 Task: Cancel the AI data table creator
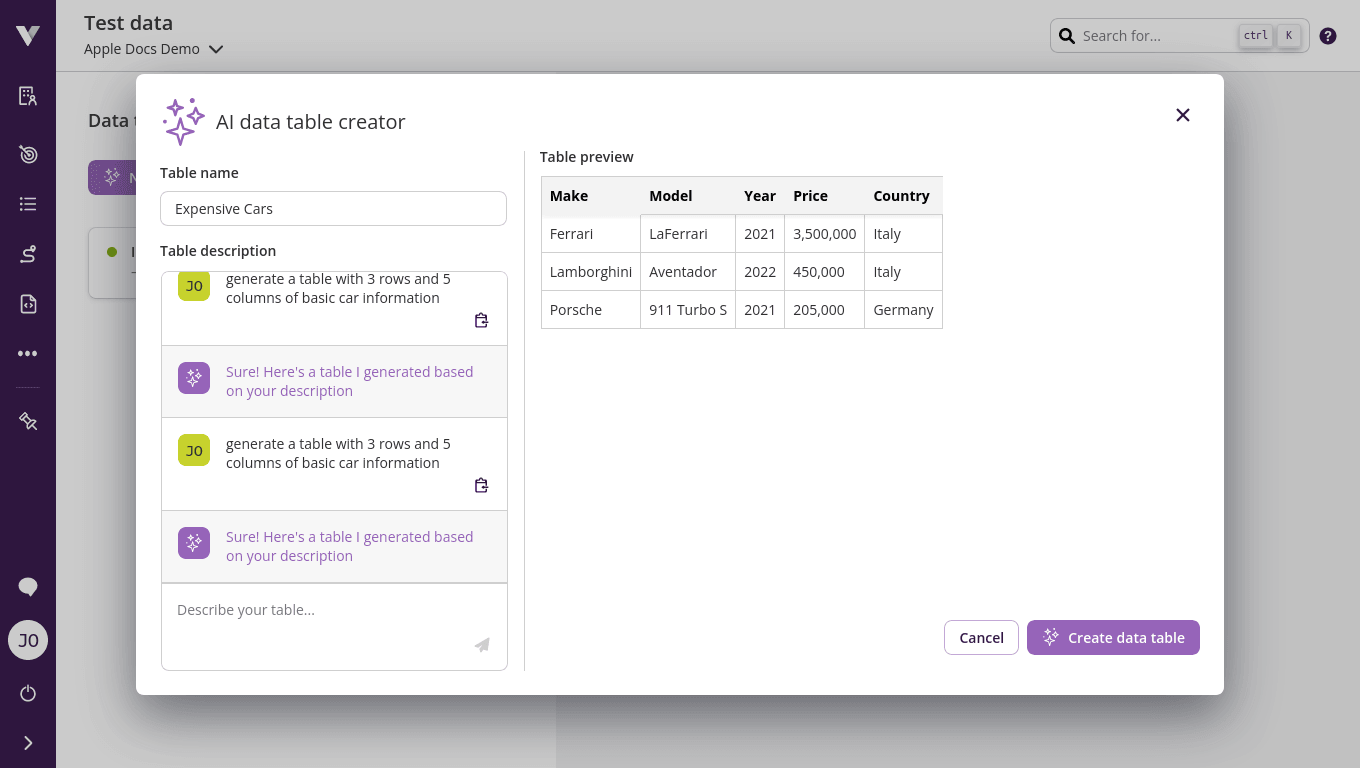point(981,637)
